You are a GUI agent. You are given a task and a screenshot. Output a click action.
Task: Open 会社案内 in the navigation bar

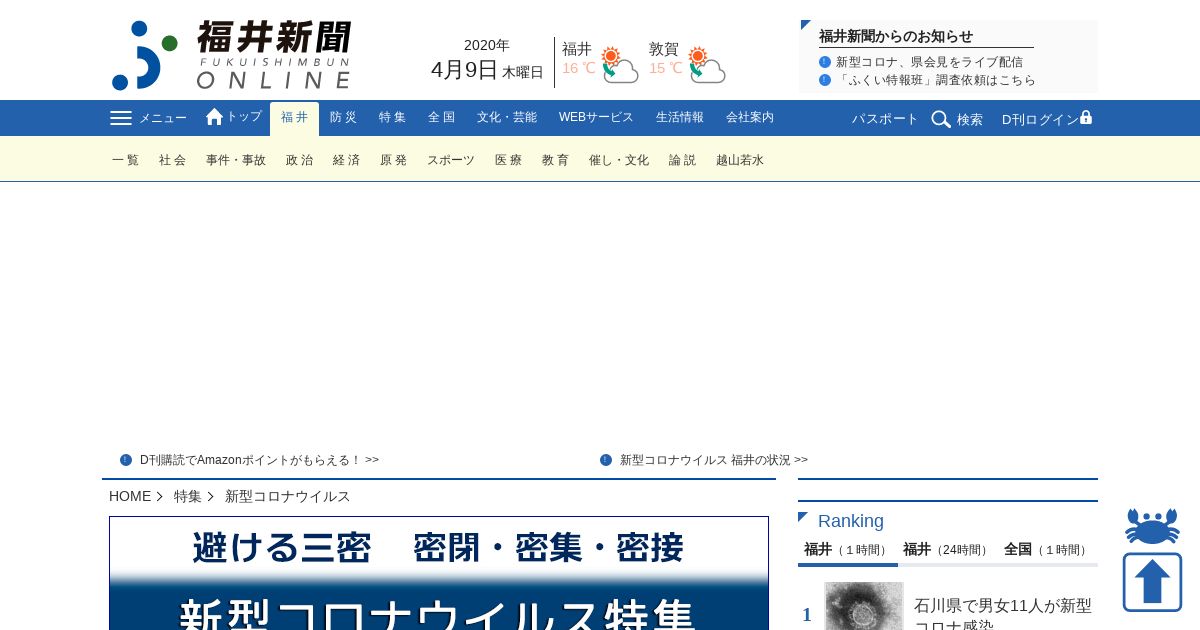point(750,118)
